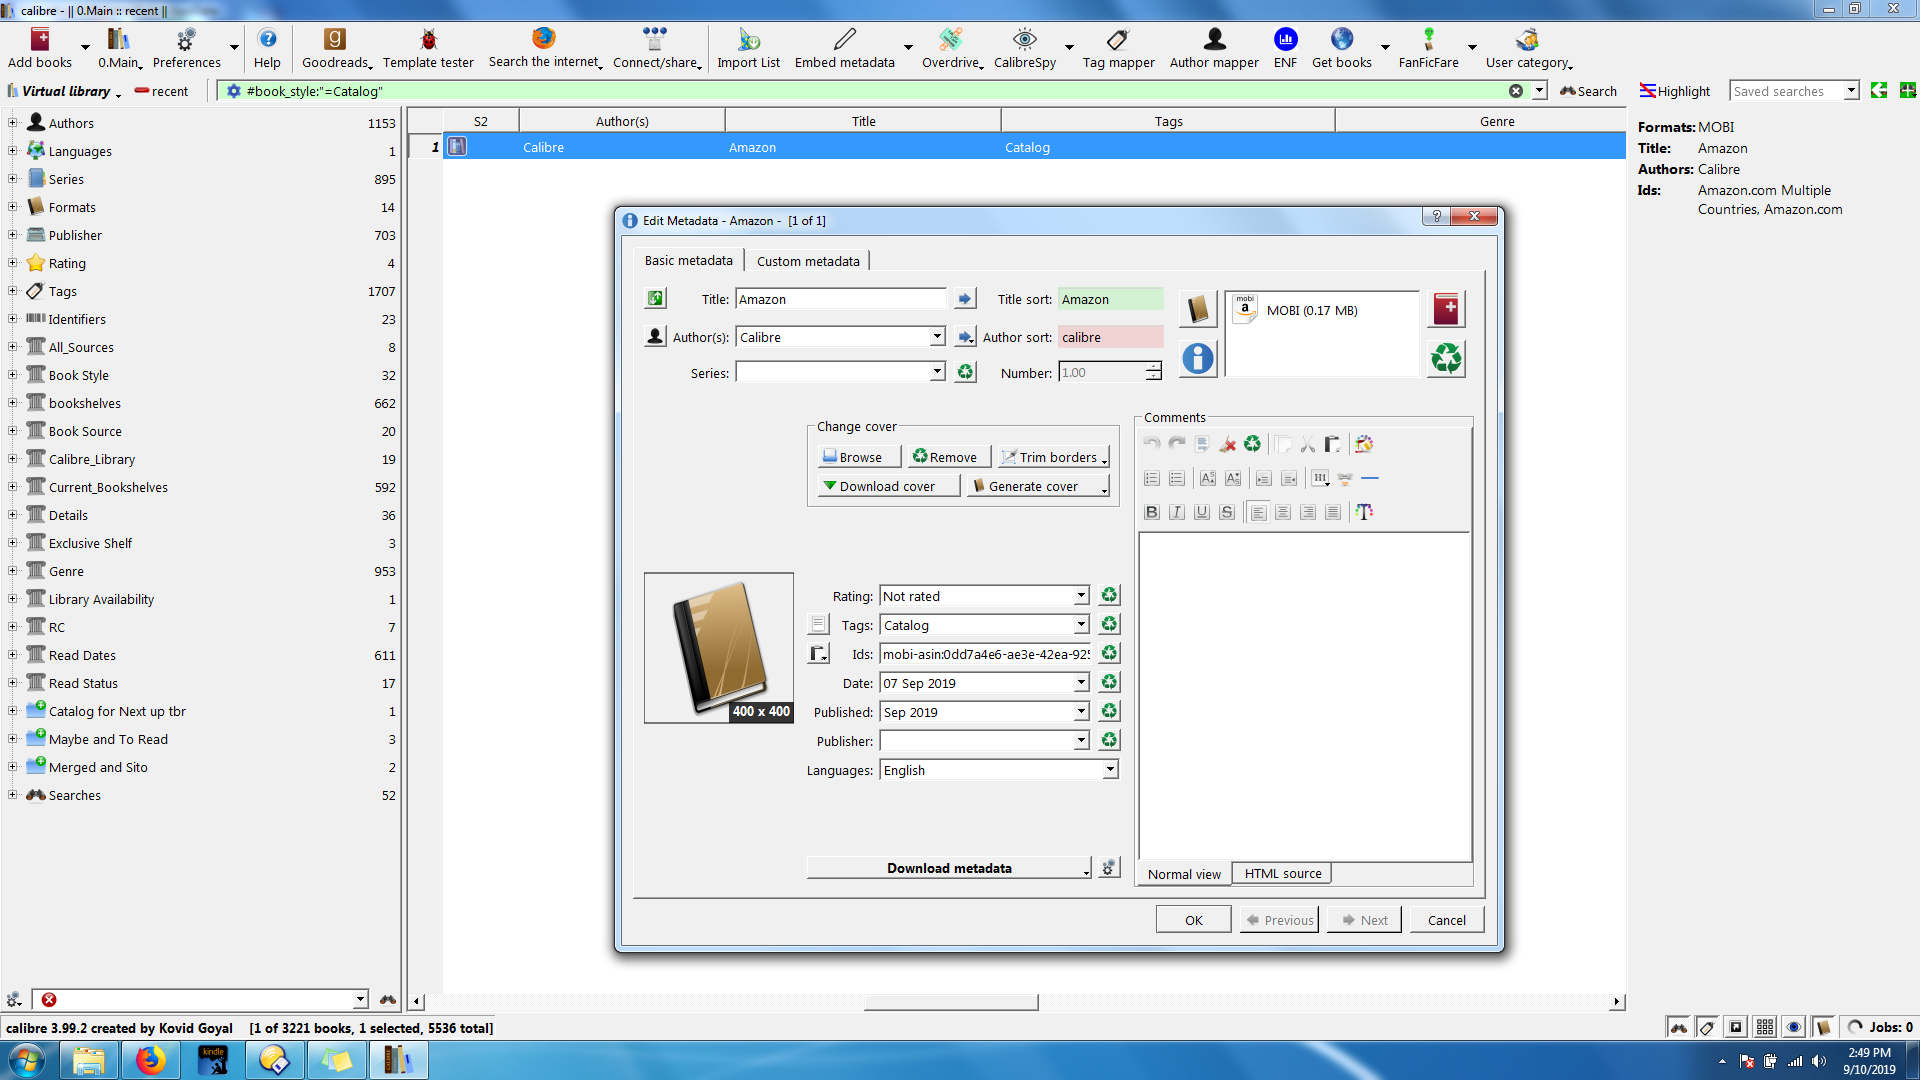The height and width of the screenshot is (1080, 1920).
Task: Align comments text right
Action: 1308,512
